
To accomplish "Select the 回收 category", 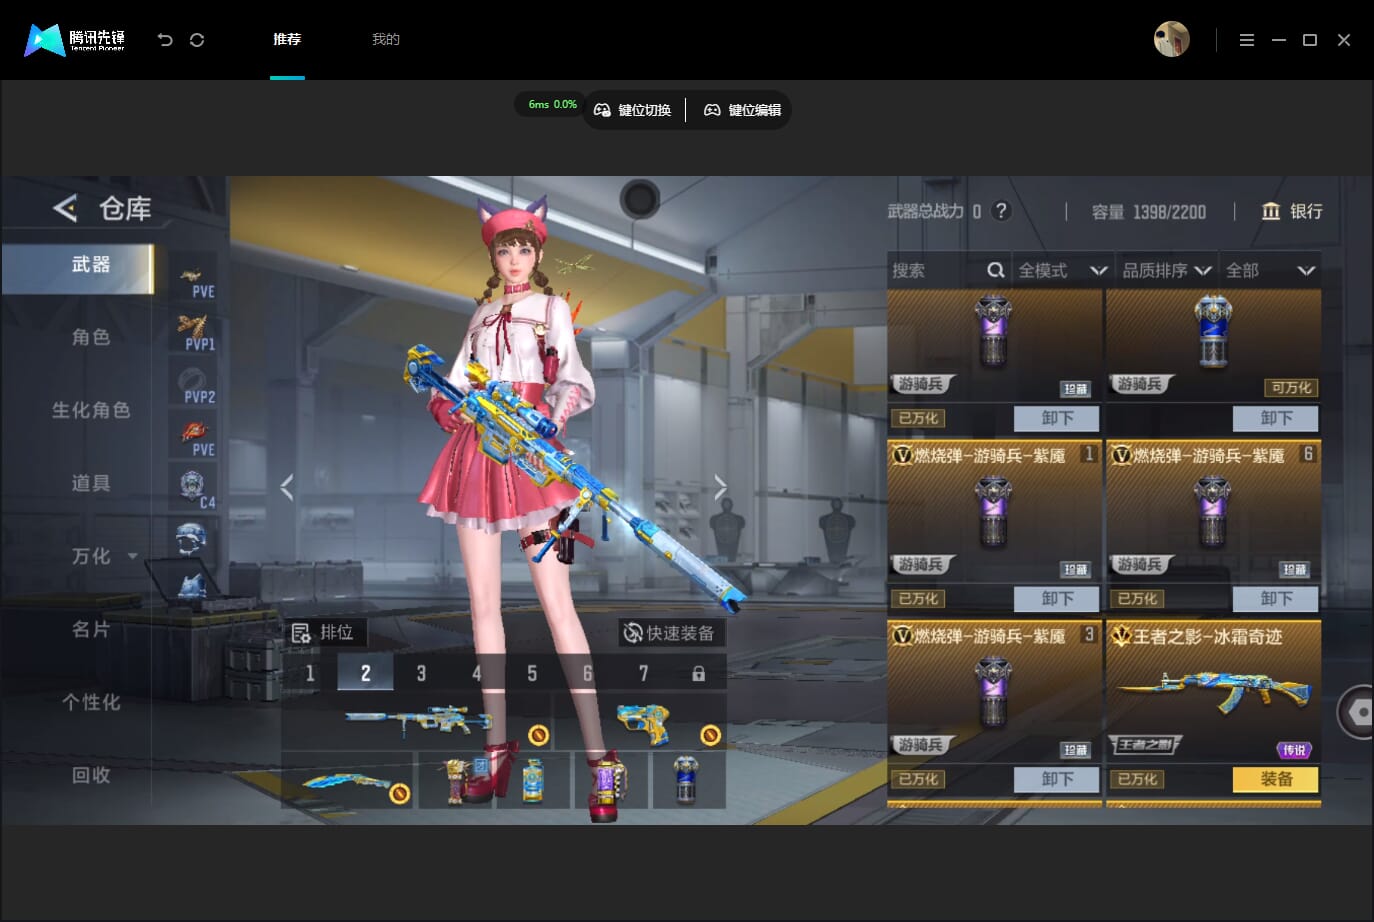I will 90,775.
